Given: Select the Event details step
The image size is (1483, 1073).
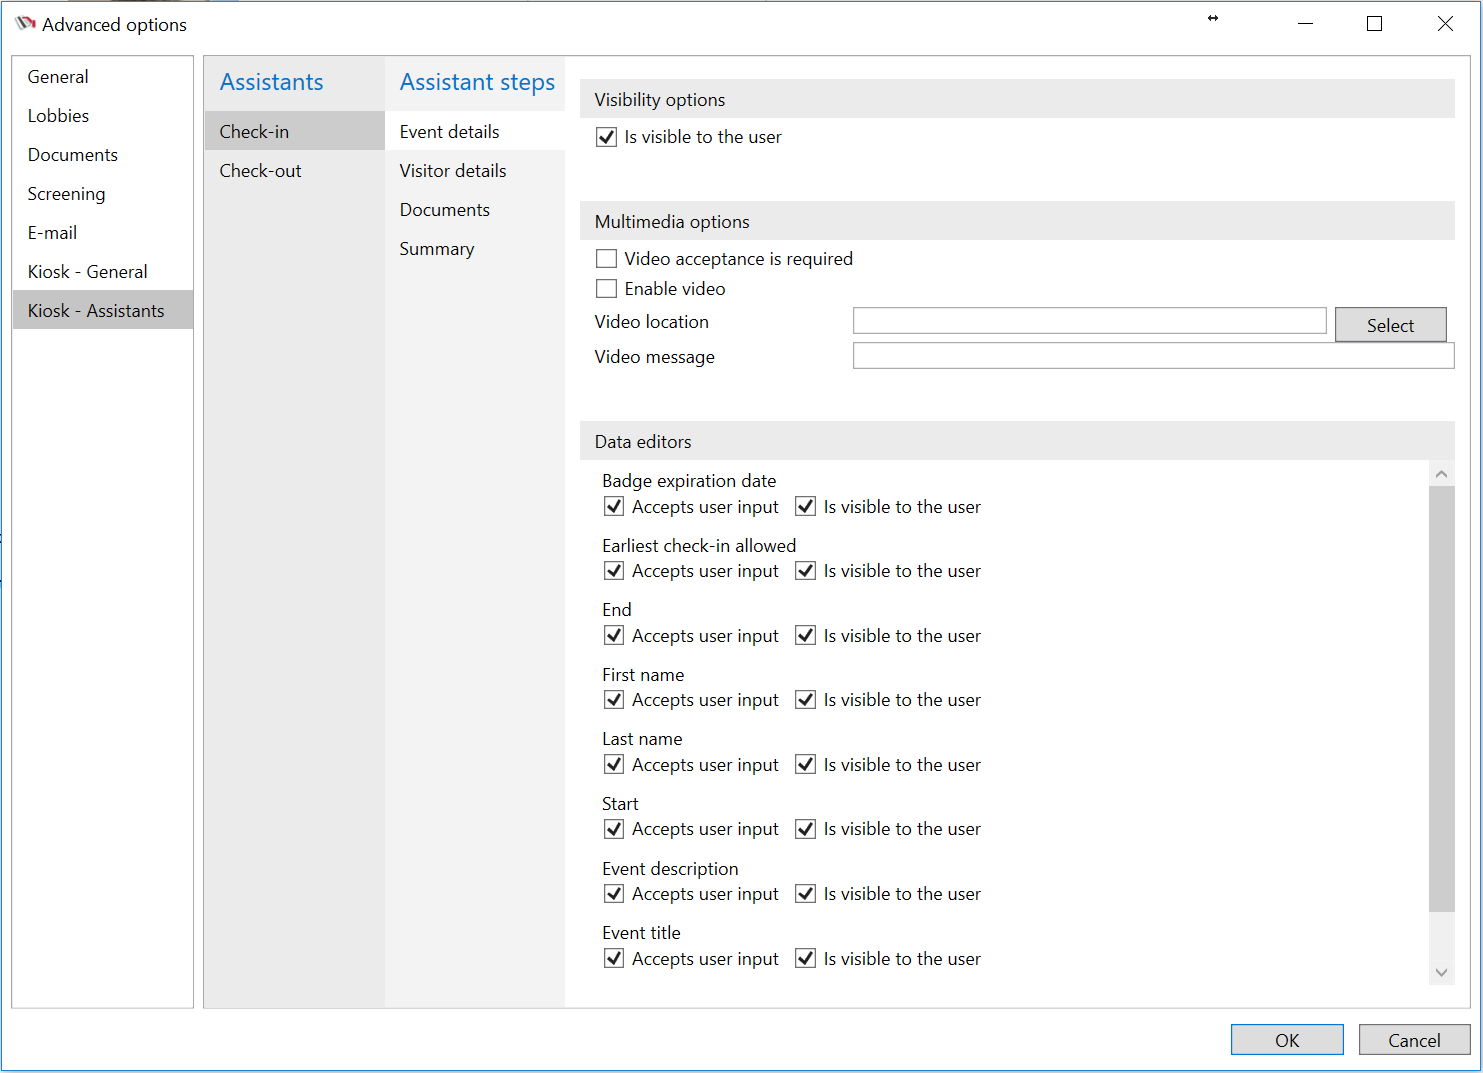Looking at the screenshot, I should coord(474,131).
